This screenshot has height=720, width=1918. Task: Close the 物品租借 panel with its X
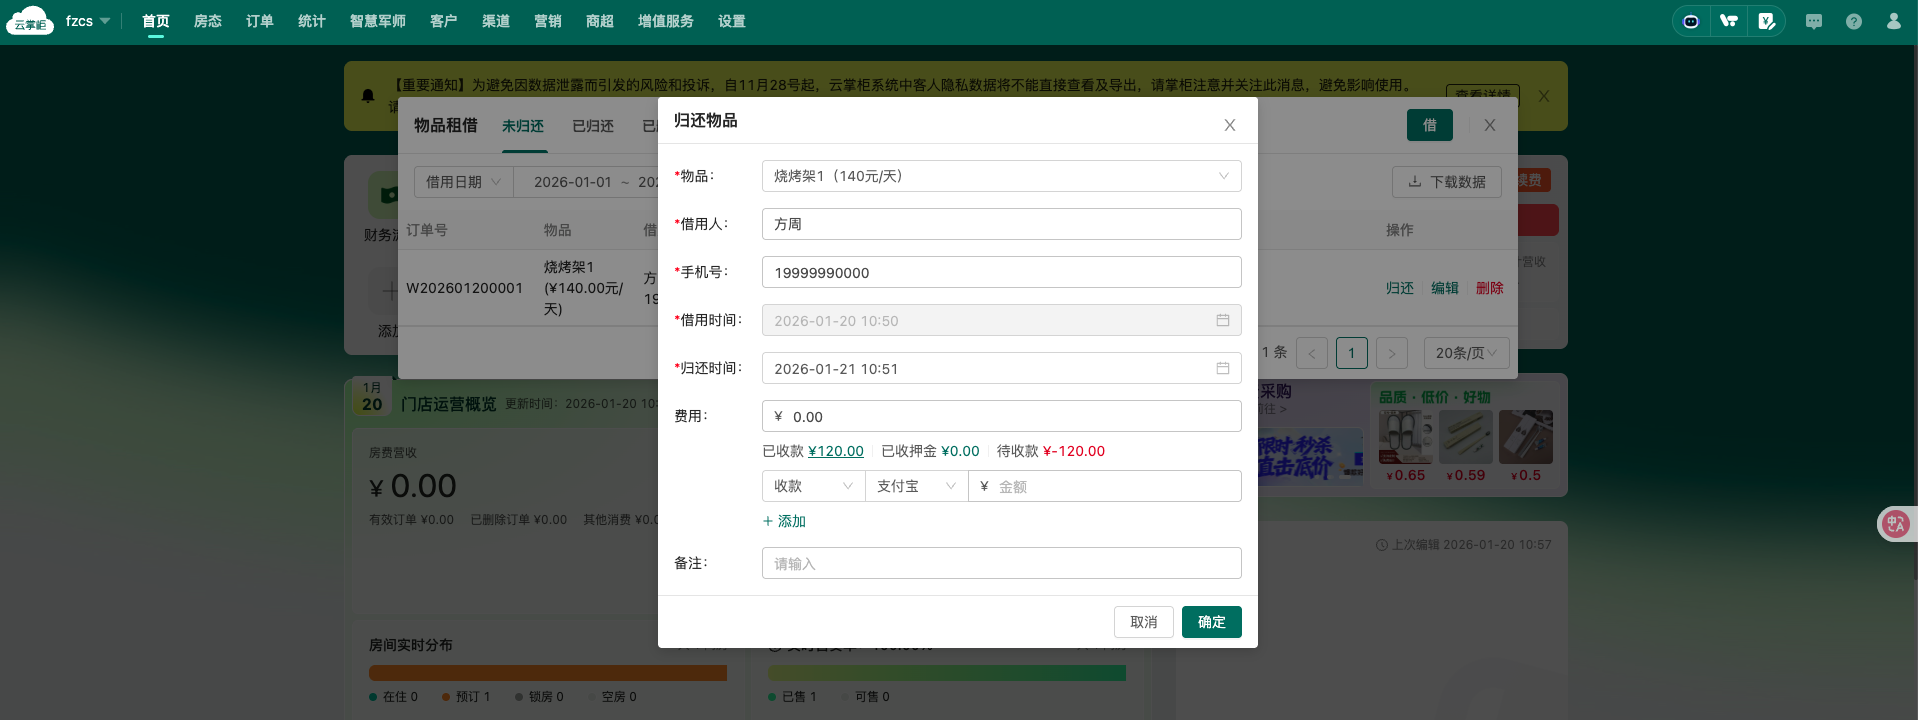coord(1490,125)
